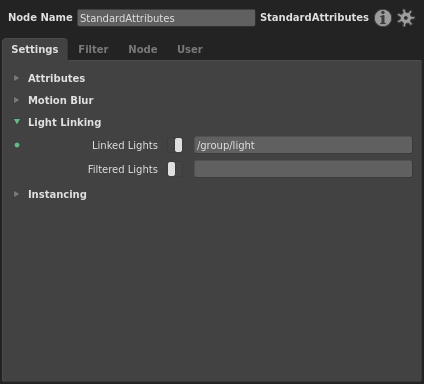Switch to the User tab
424x384 pixels.
pyautogui.click(x=190, y=49)
